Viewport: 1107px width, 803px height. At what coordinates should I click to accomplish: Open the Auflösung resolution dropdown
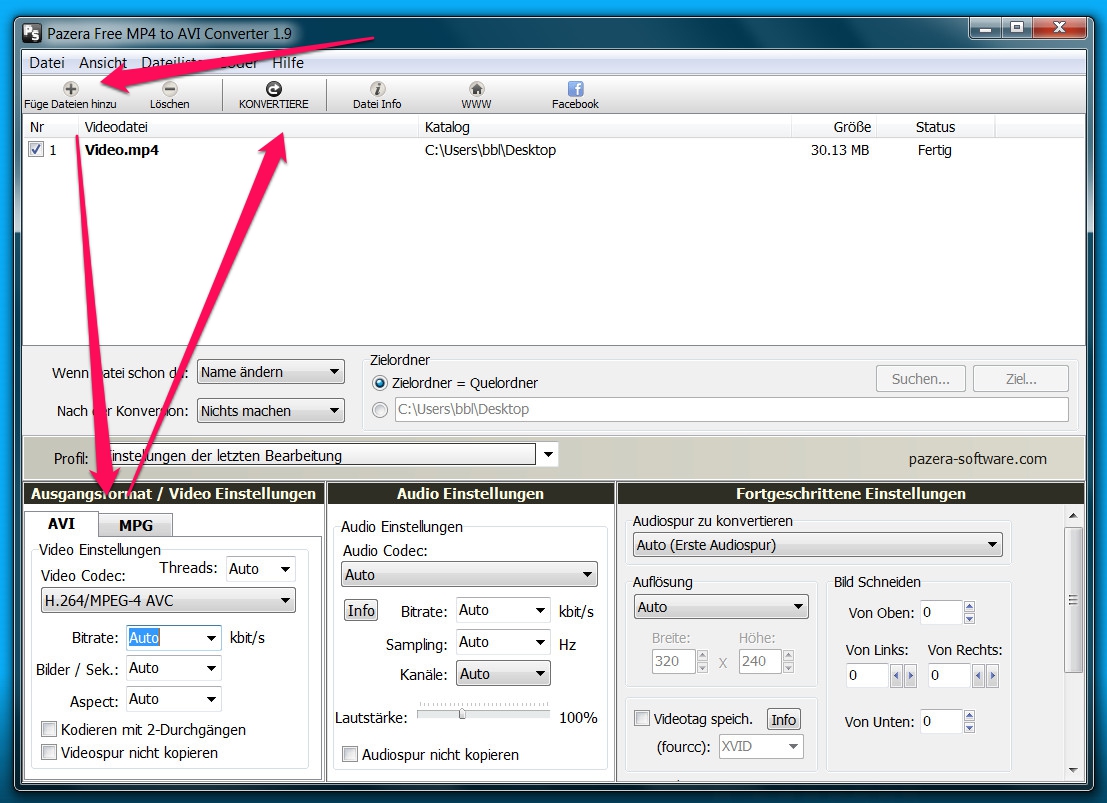coord(721,607)
